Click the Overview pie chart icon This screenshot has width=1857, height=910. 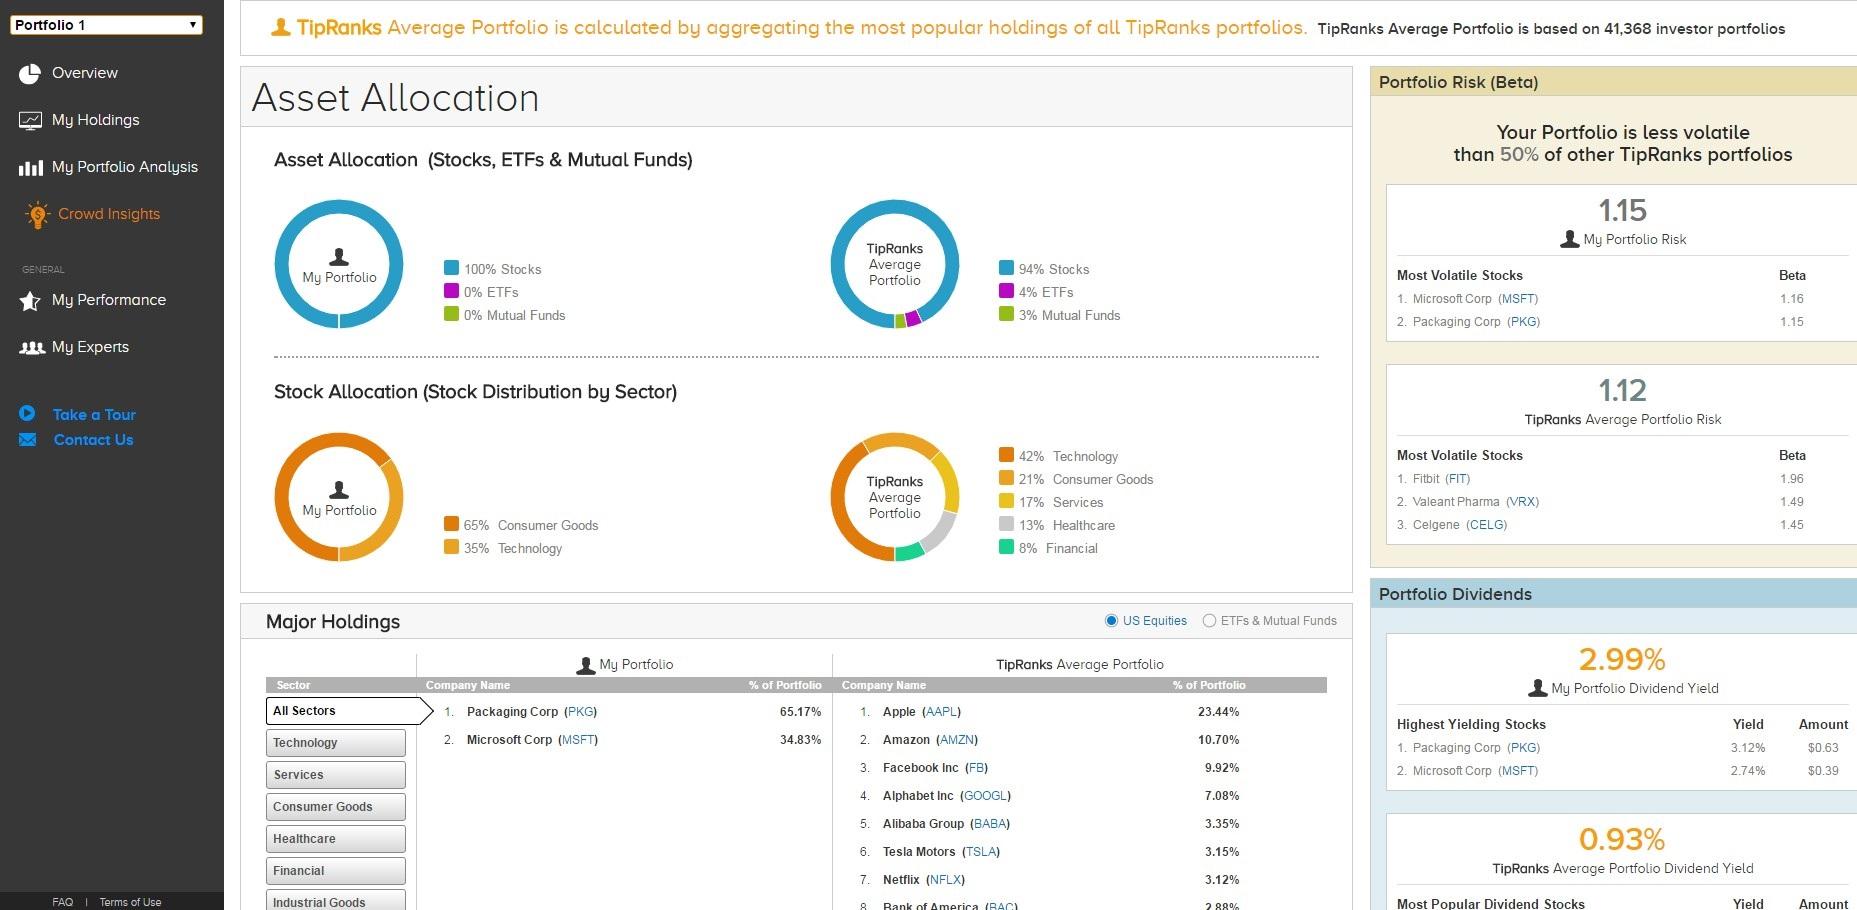tap(30, 73)
